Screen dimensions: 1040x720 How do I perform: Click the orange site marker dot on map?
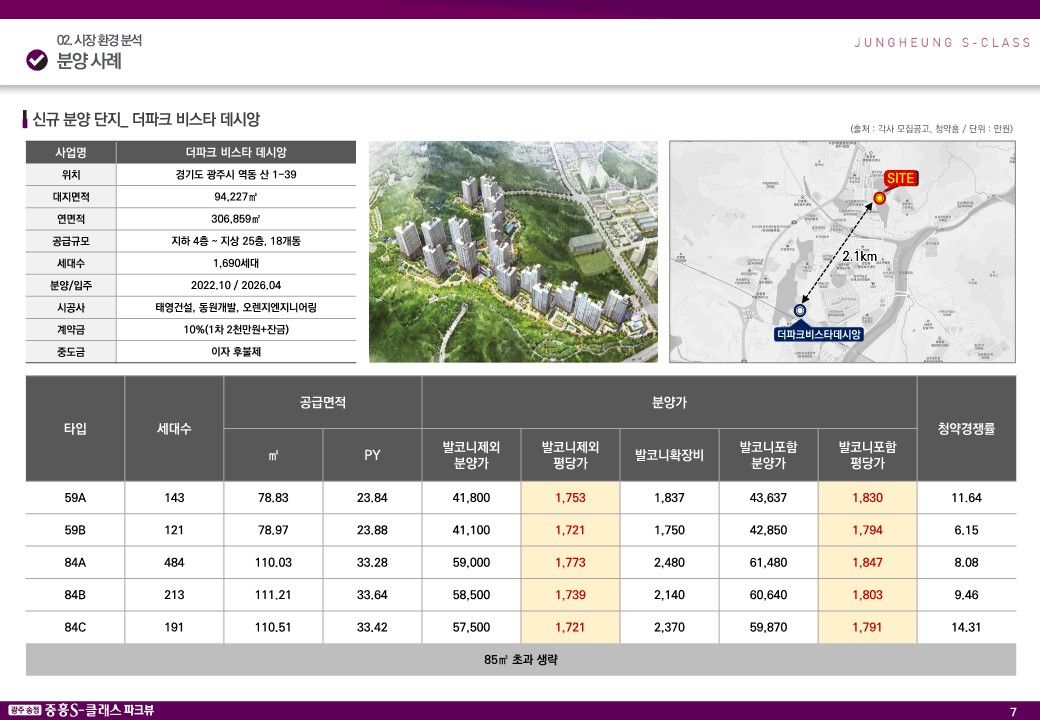(879, 198)
